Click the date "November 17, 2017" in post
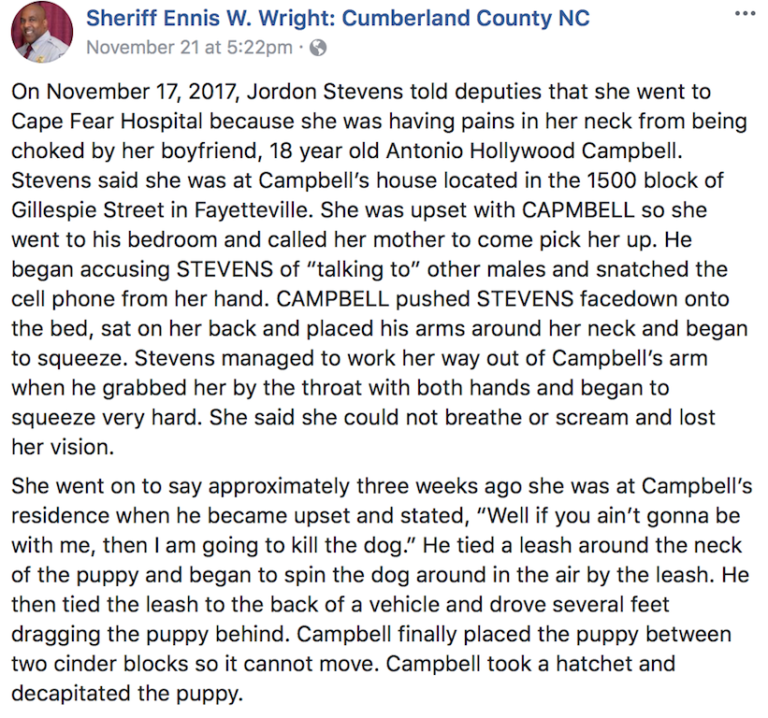Image resolution: width=768 pixels, height=718 pixels. (120, 92)
